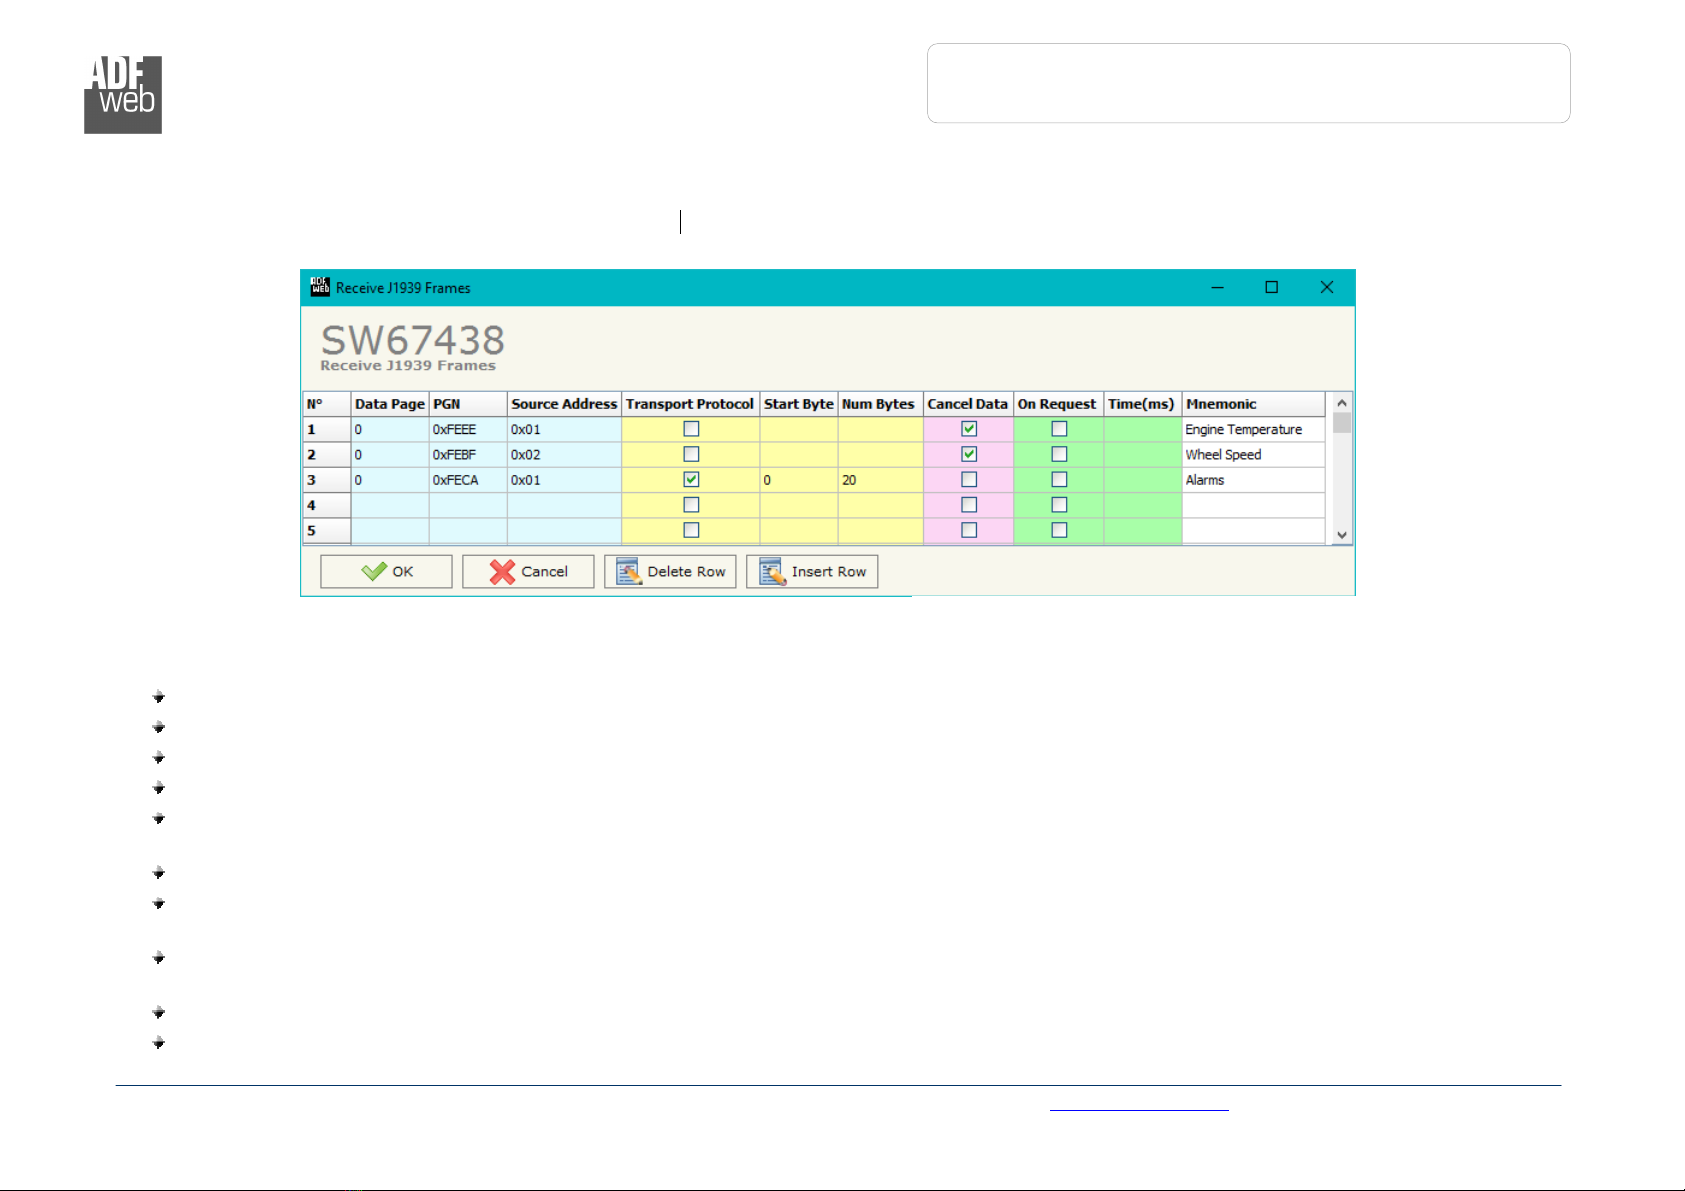Click the scroll up arrow of table
Viewport: 1685px width, 1191px height.
point(1342,402)
